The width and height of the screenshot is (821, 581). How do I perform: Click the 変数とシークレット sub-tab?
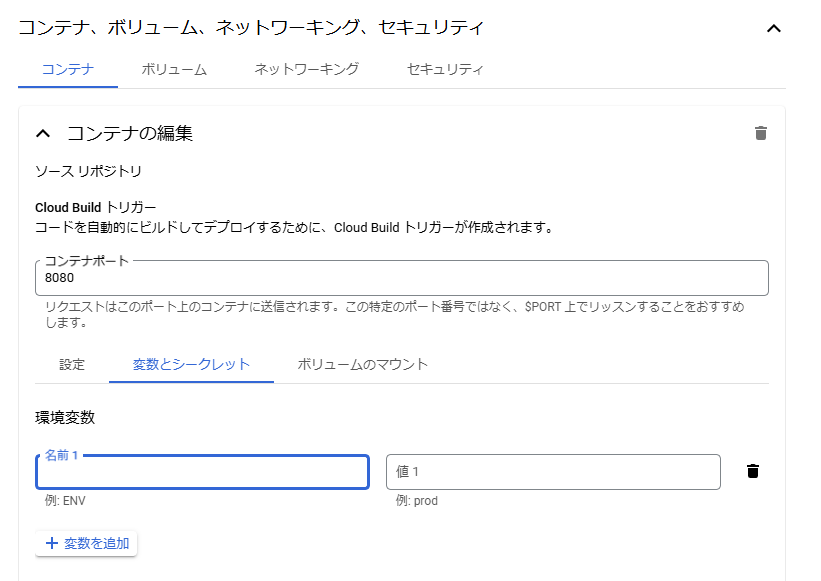coord(190,365)
